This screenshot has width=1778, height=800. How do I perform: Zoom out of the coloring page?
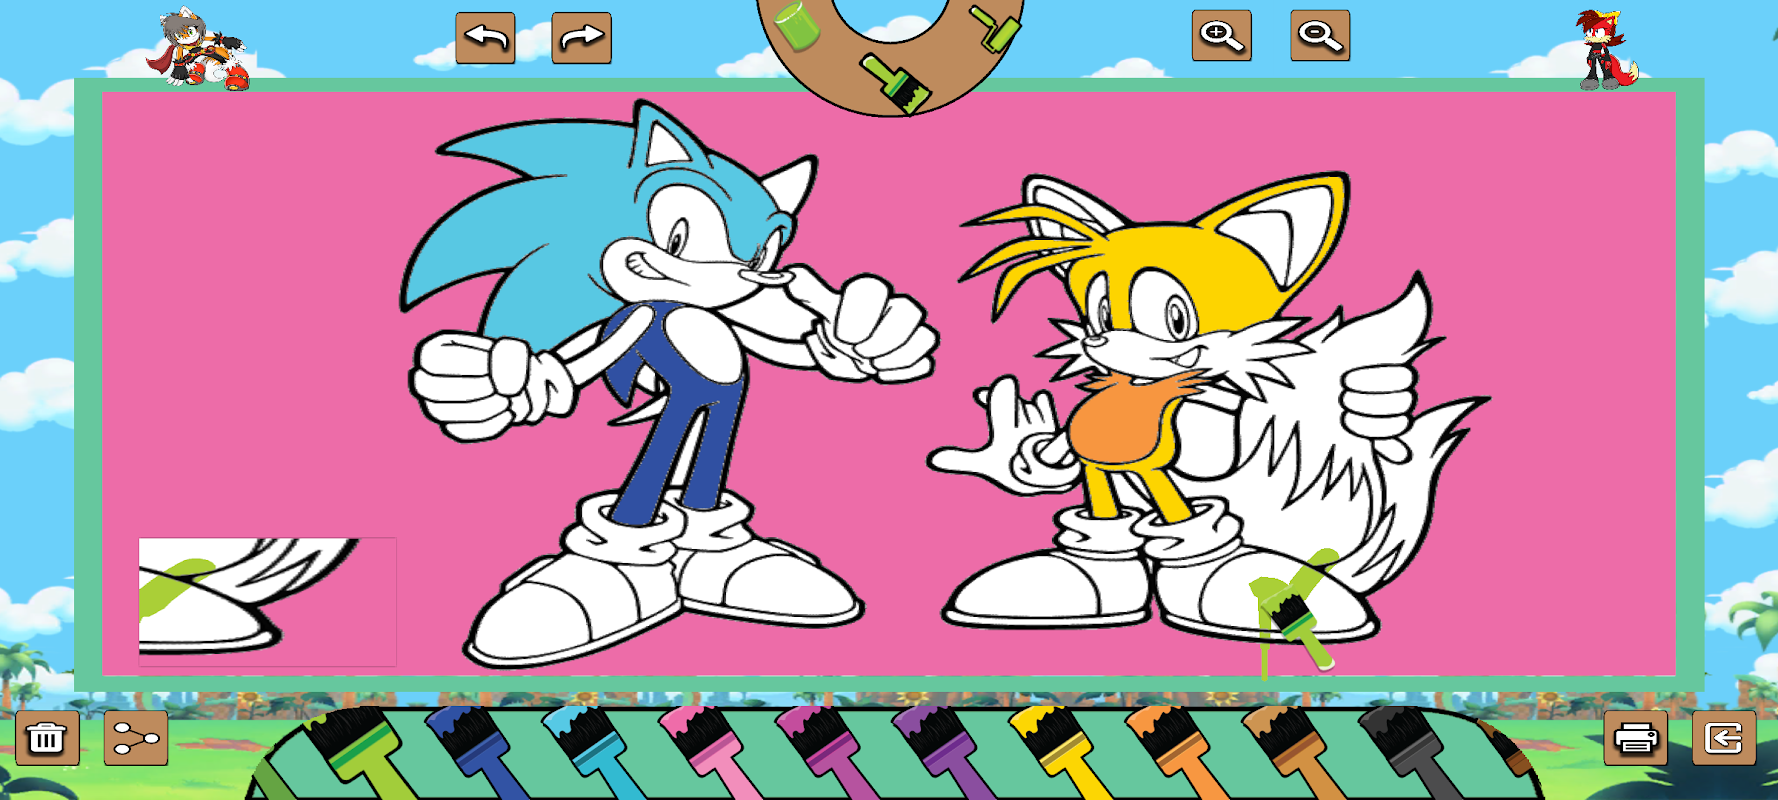1320,36
